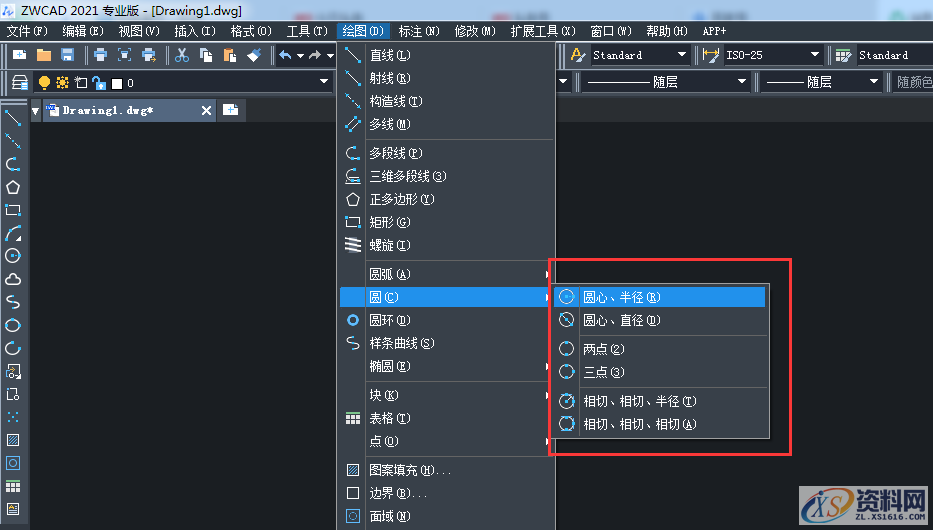
Task: Select 图案填充(H)... menu entry
Action: pos(446,470)
